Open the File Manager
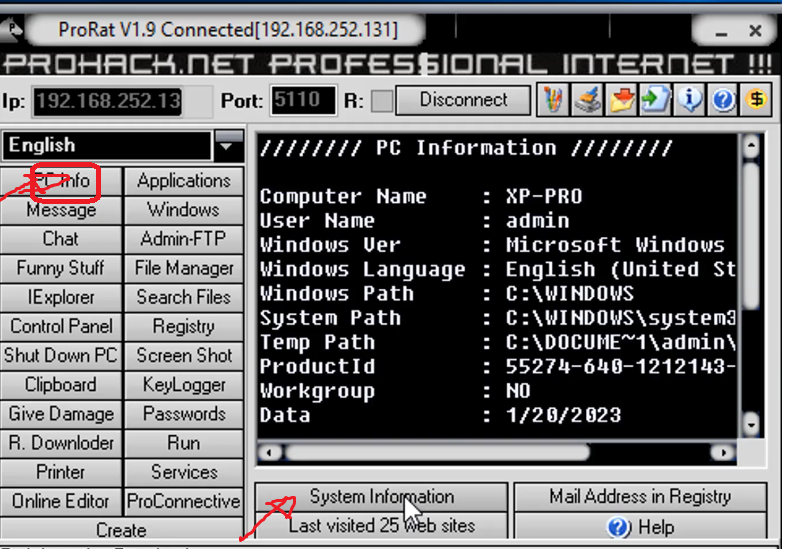The image size is (785, 549). (x=184, y=268)
